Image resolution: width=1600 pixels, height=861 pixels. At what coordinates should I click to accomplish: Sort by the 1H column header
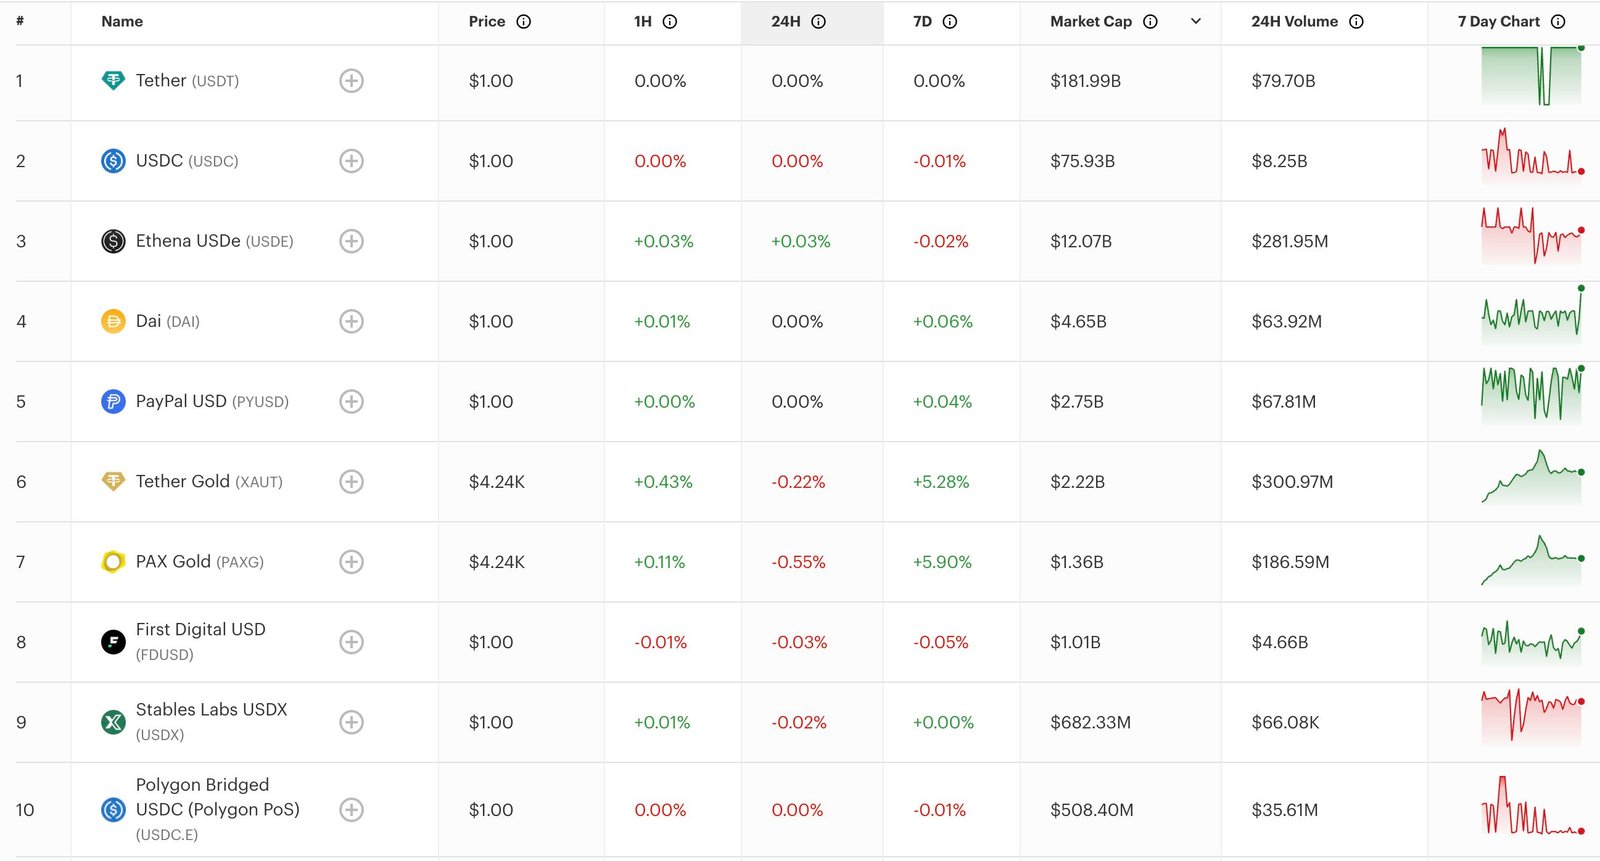click(643, 22)
